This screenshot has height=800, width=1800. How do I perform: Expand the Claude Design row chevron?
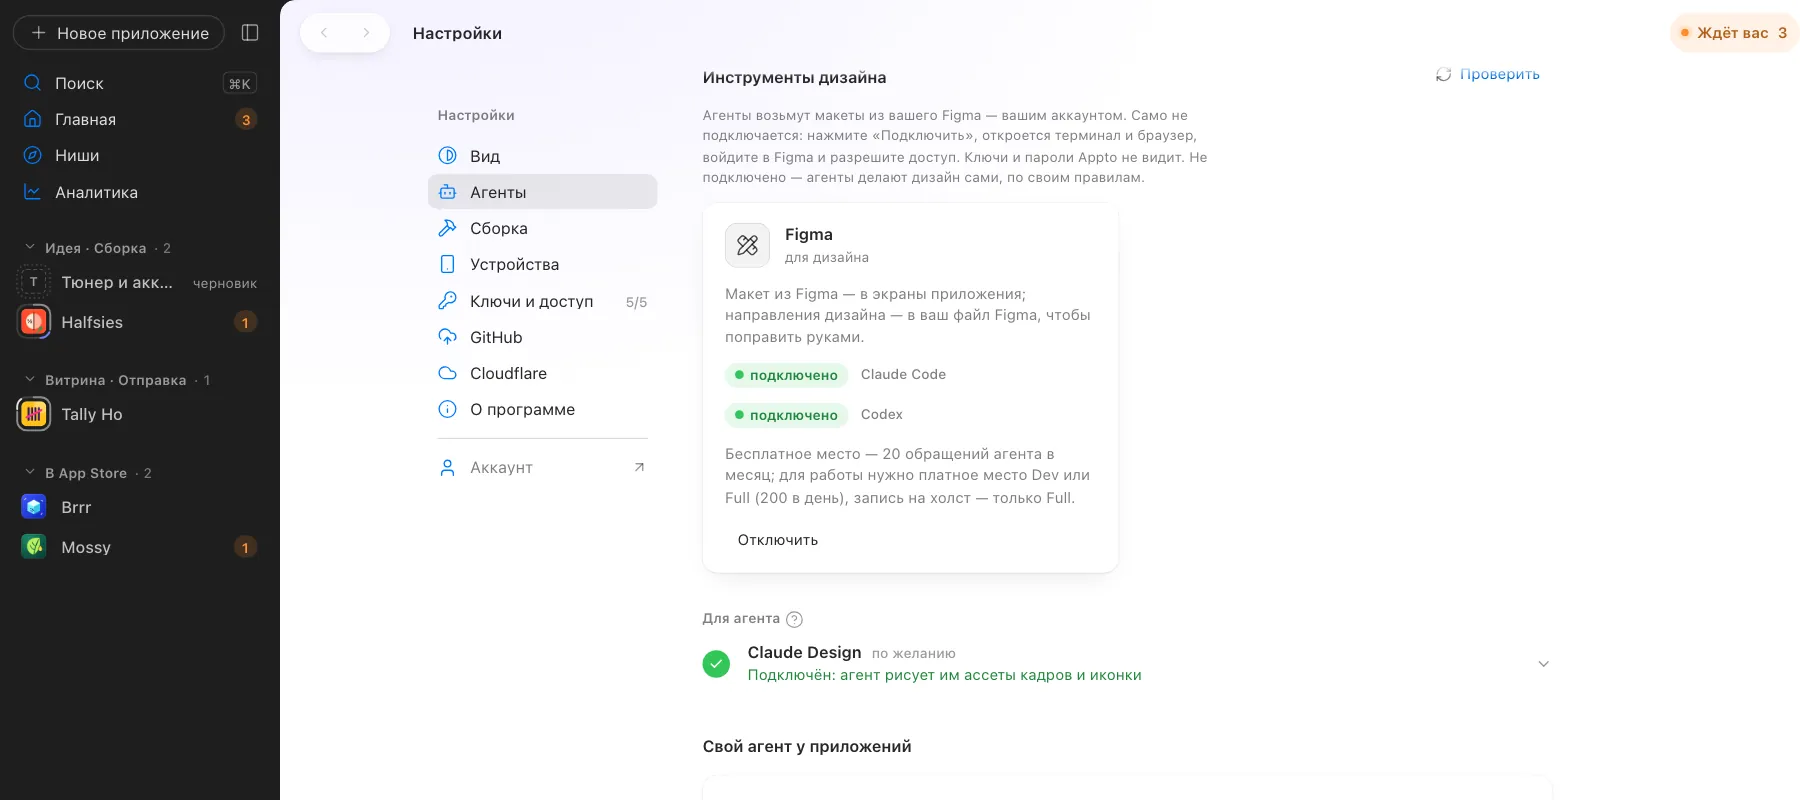1543,664
